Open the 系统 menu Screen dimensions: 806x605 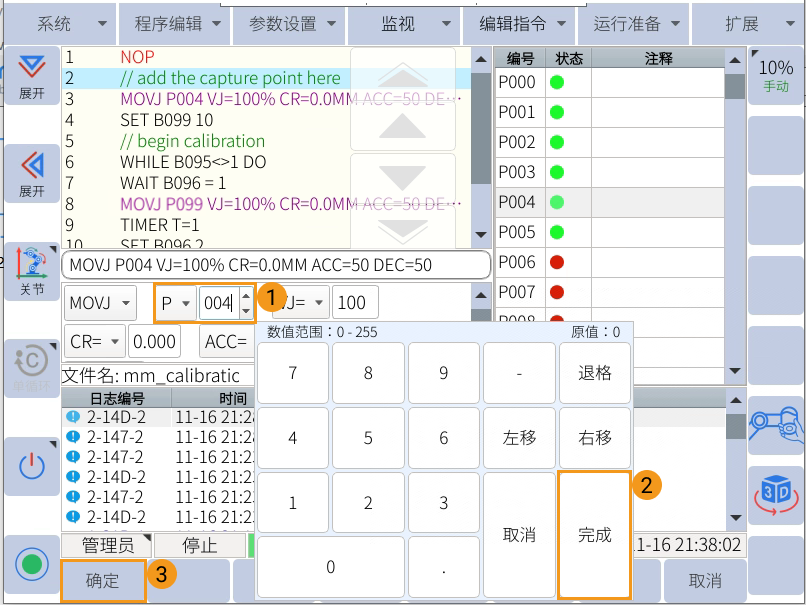pos(60,24)
